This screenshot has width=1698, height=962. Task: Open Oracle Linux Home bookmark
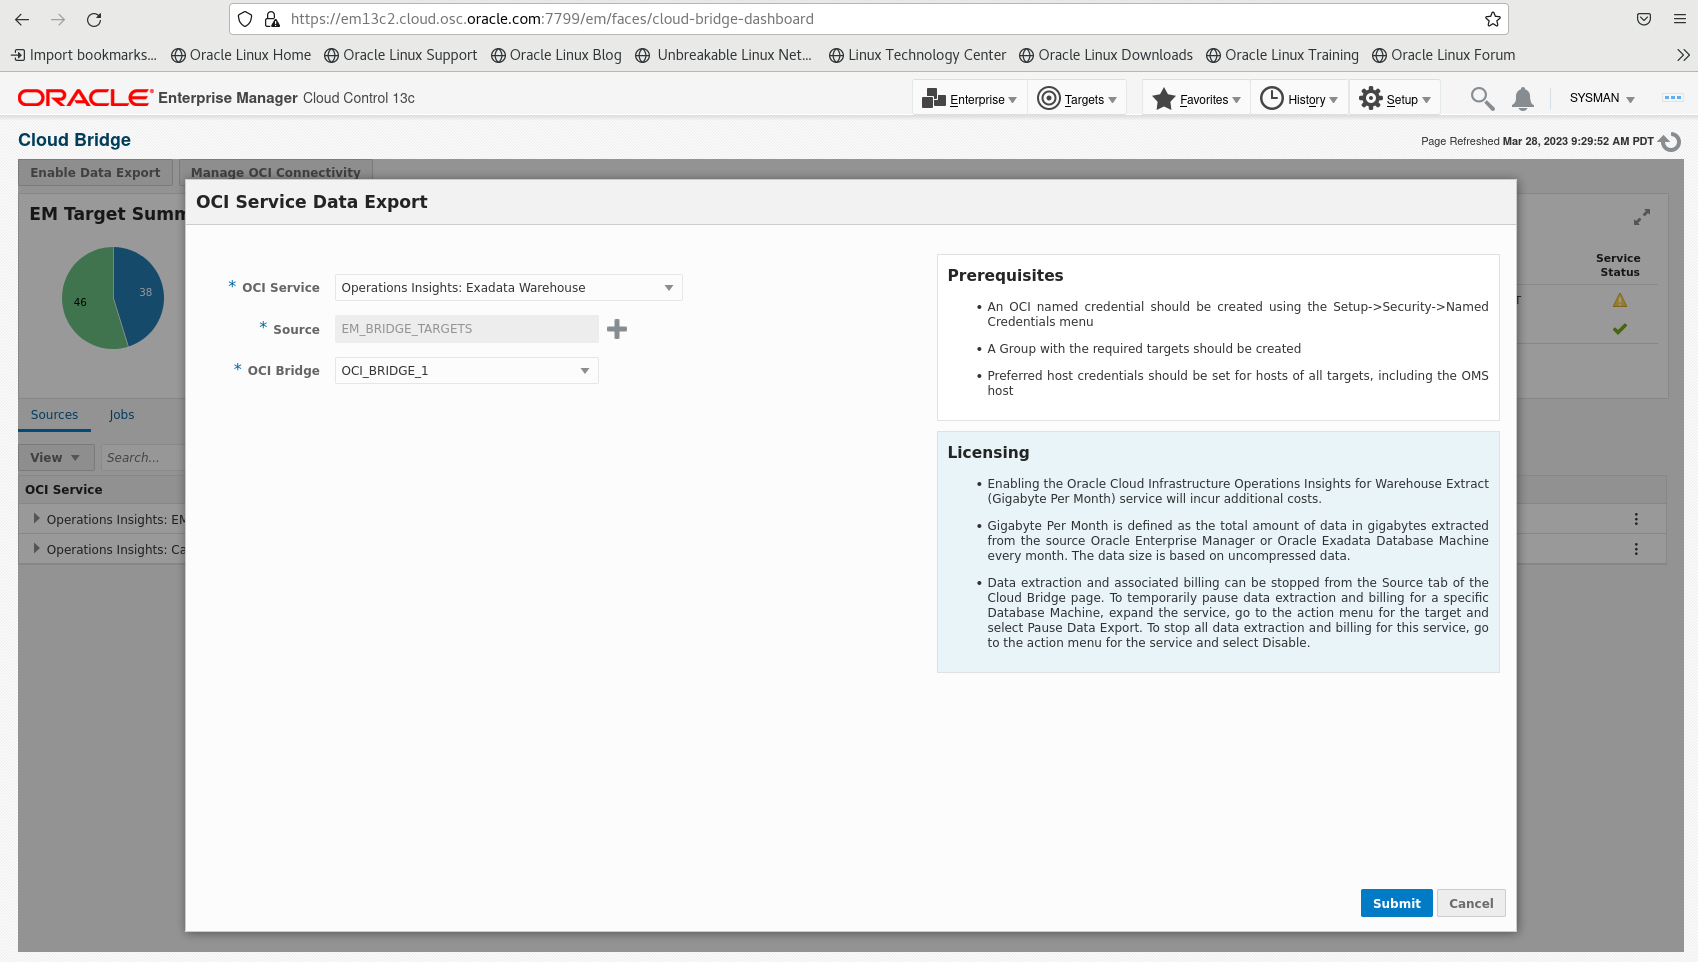(241, 55)
